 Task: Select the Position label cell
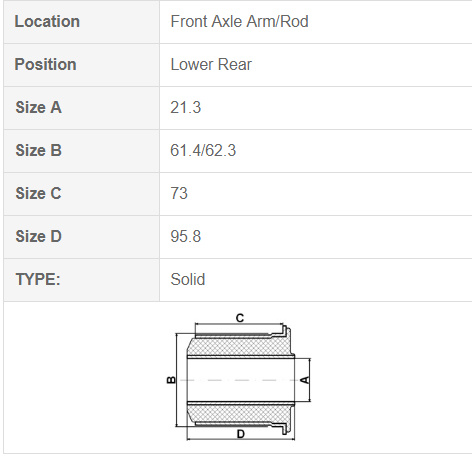[x=81, y=65]
